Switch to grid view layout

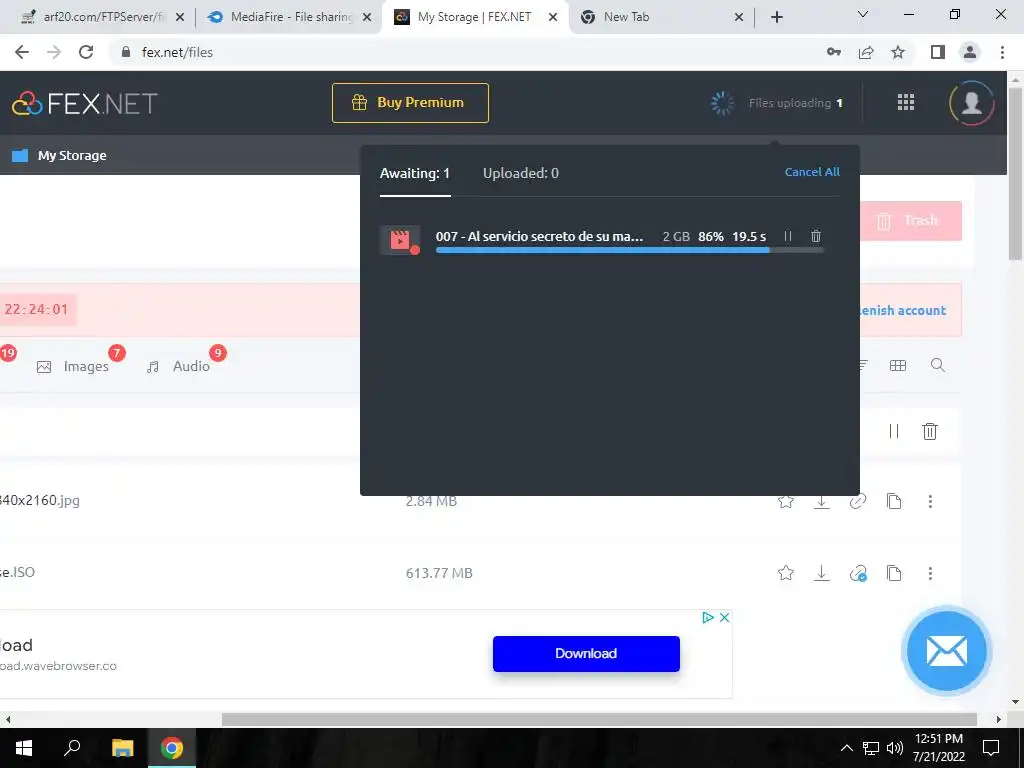click(898, 366)
